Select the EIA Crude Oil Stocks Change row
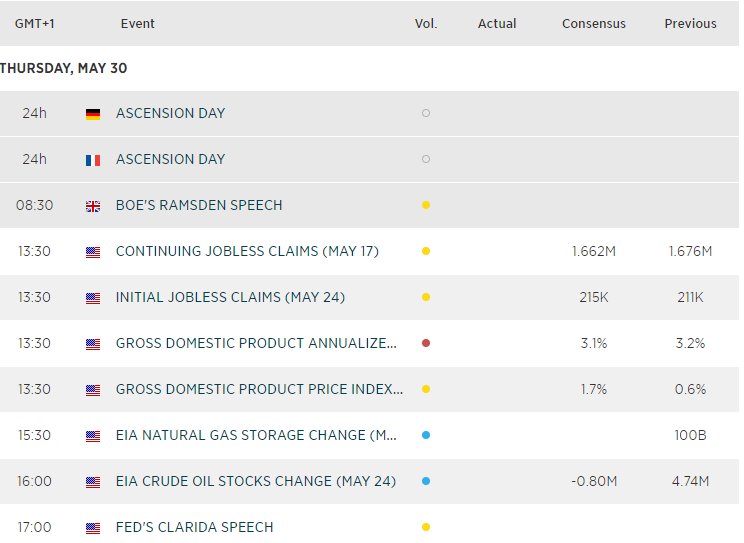Screen dimensions: 744x543 coord(256,482)
